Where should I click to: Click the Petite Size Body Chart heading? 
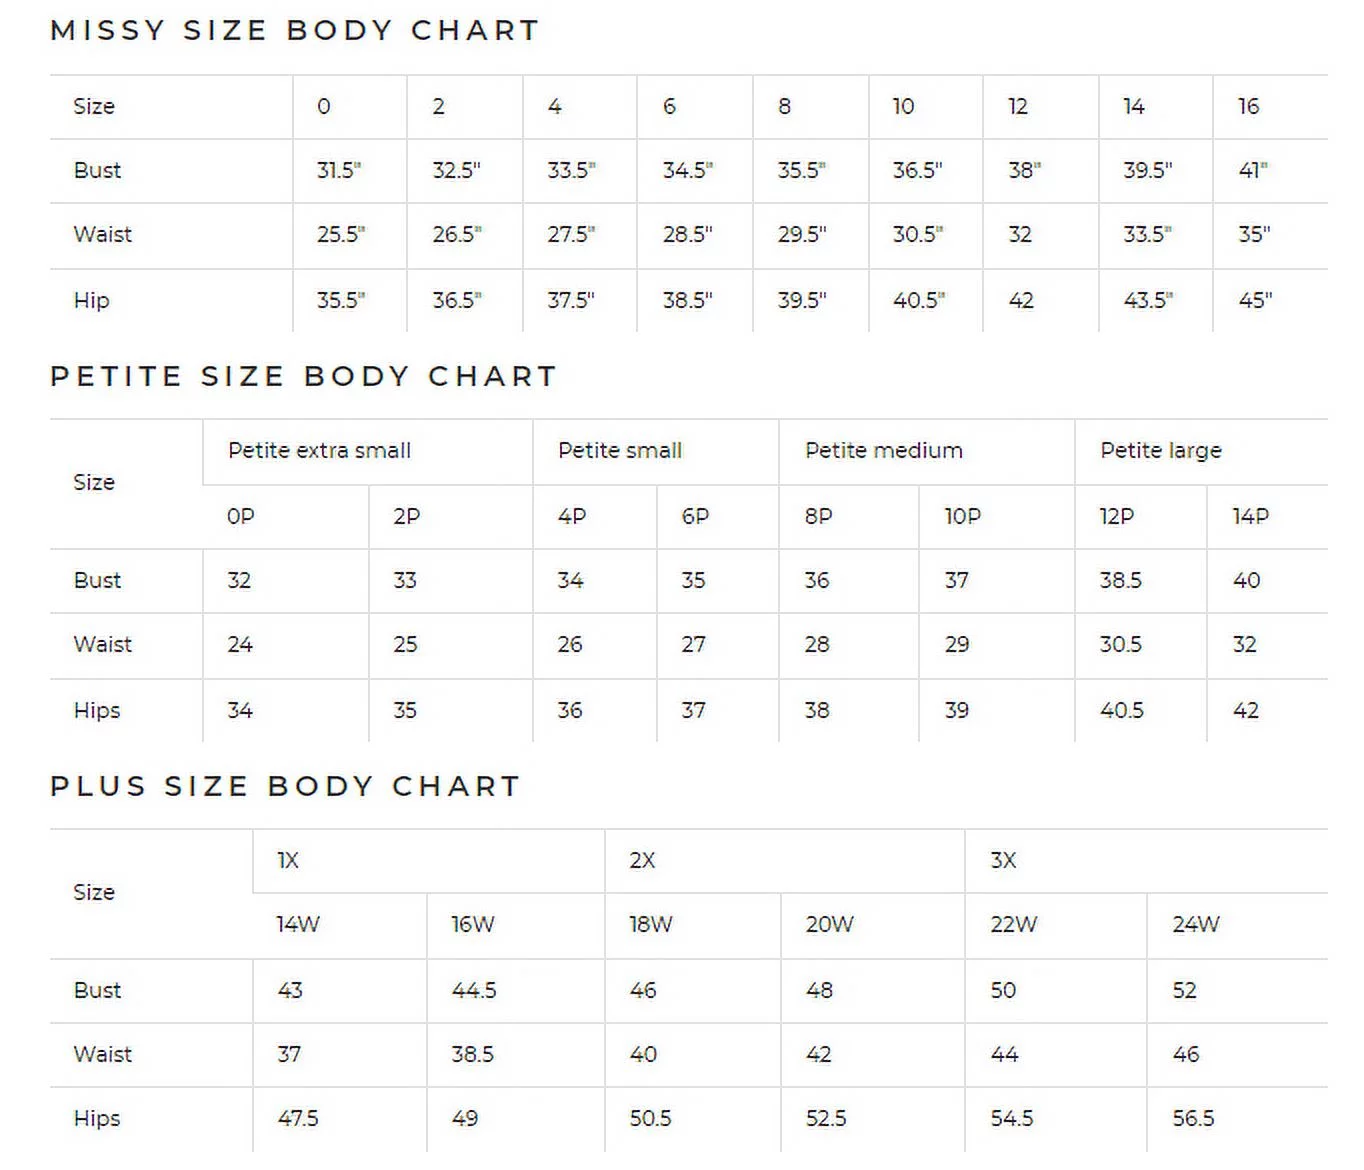[x=303, y=376]
